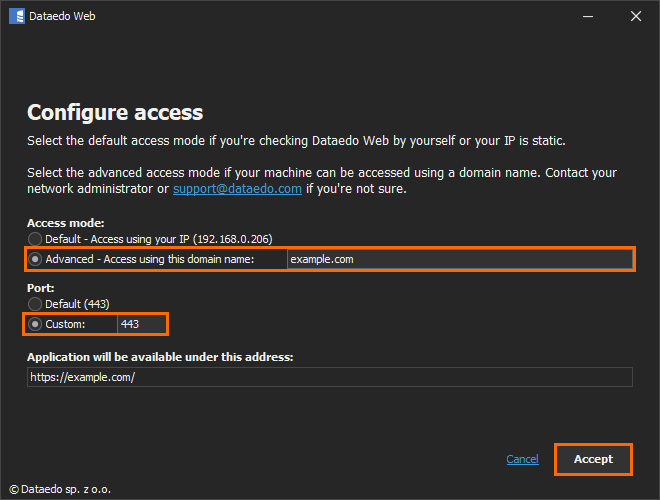This screenshot has height=500, width=660.
Task: Enable the Custom port radio option
Action: click(36, 324)
